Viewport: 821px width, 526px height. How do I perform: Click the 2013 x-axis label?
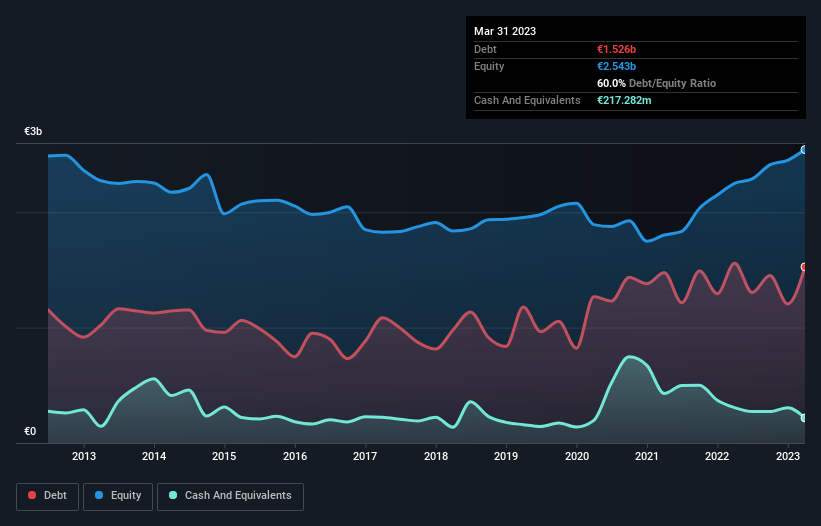(84, 456)
